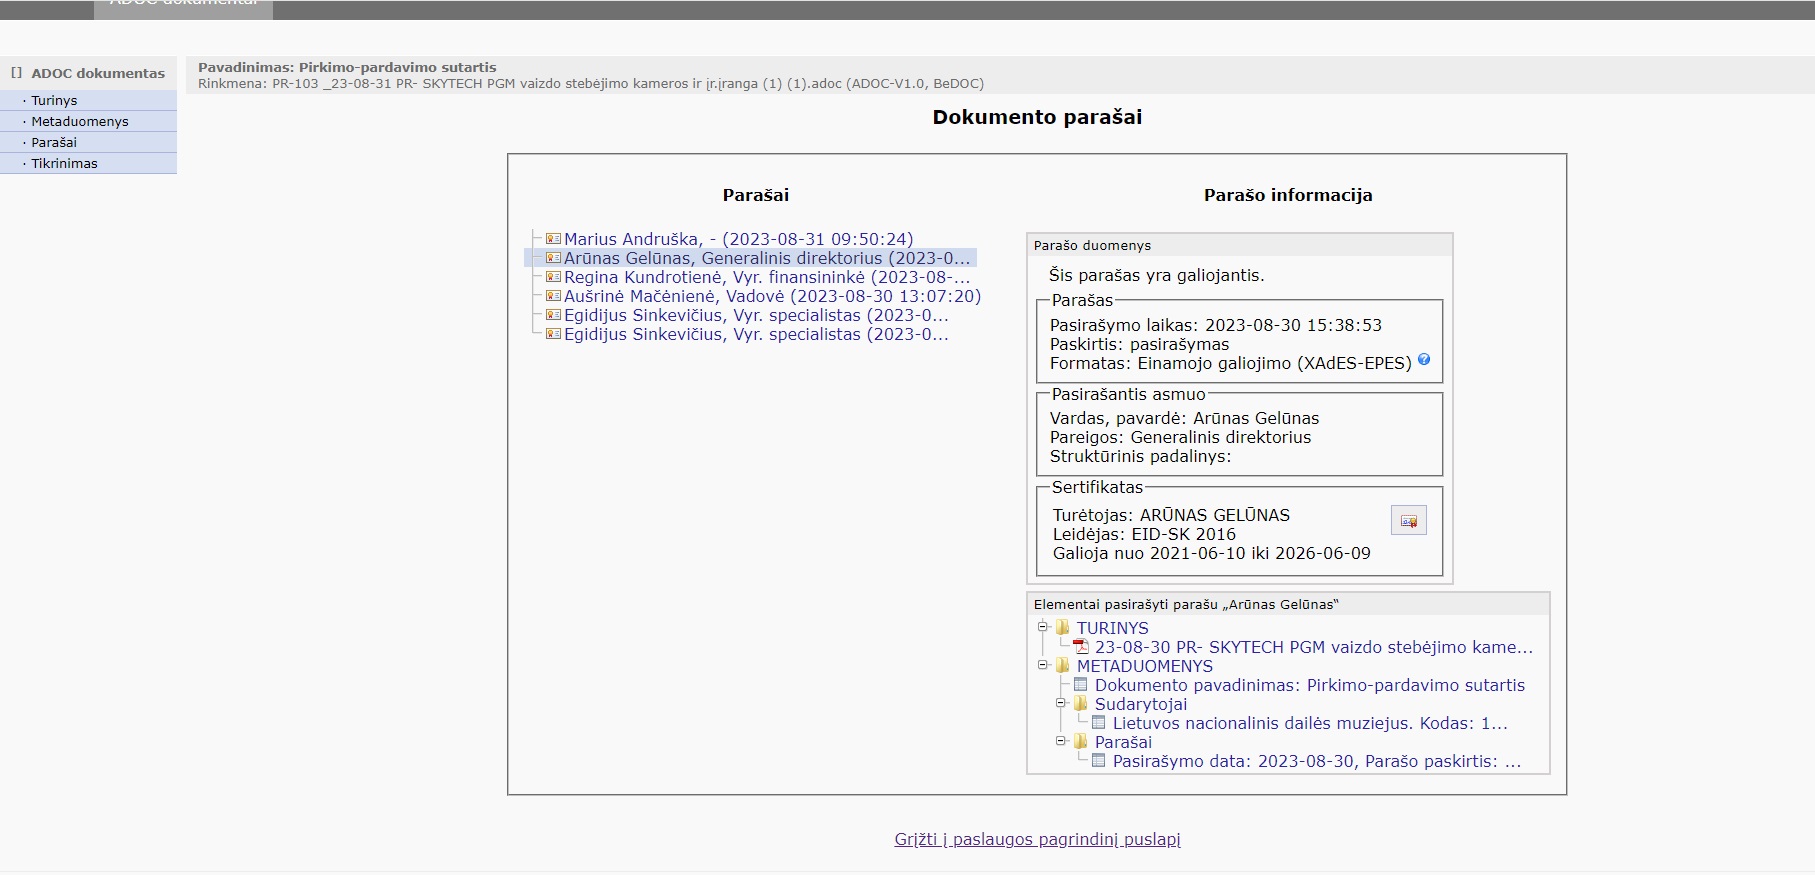Click the TURINYS folder icon
This screenshot has width=1815, height=875.
[1063, 628]
